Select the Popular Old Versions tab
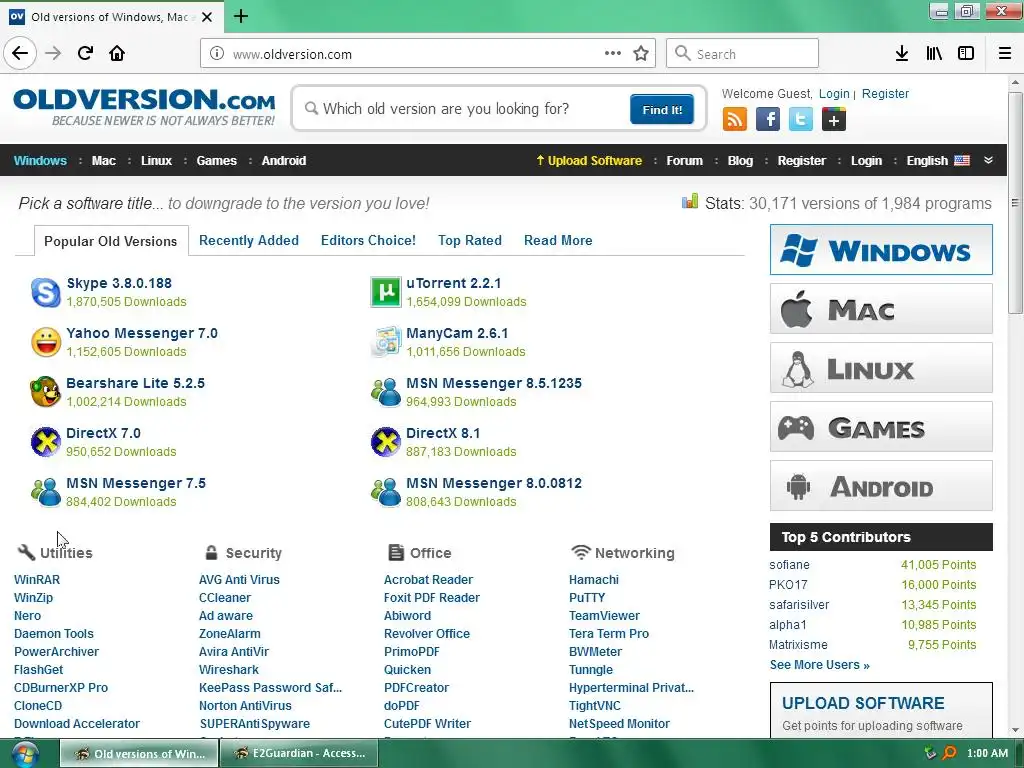 pyautogui.click(x=111, y=241)
